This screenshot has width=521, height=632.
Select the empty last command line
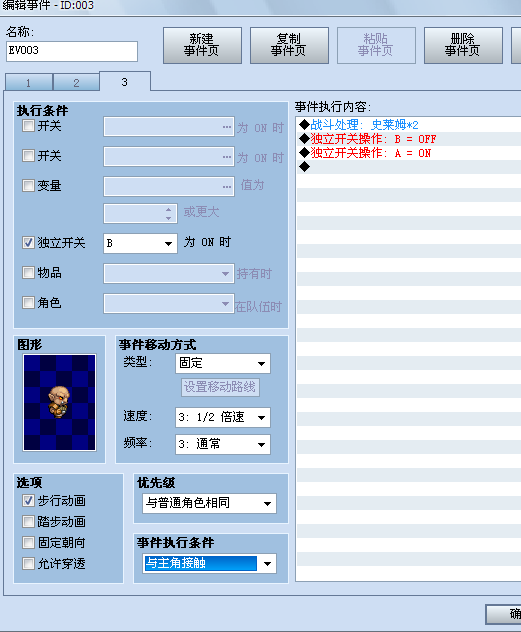point(409,167)
